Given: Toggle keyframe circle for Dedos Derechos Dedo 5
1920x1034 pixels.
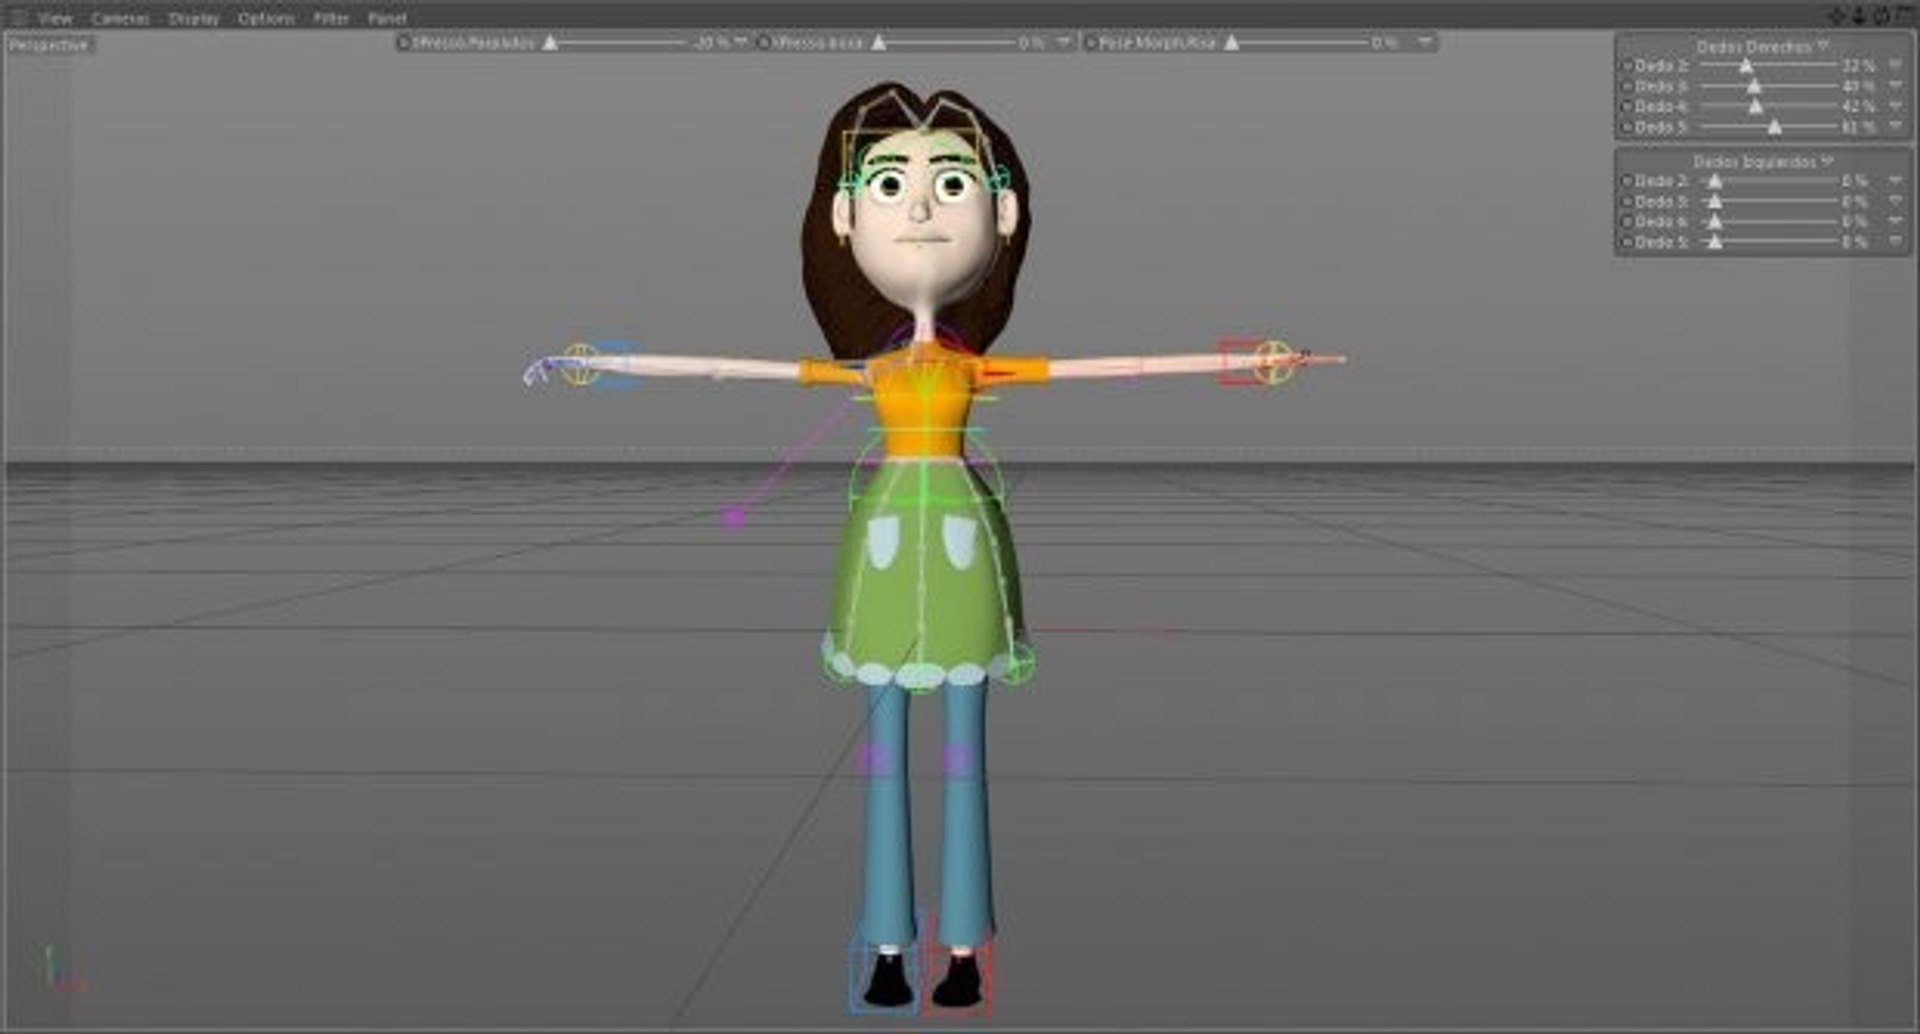Looking at the screenshot, I should click(1626, 128).
